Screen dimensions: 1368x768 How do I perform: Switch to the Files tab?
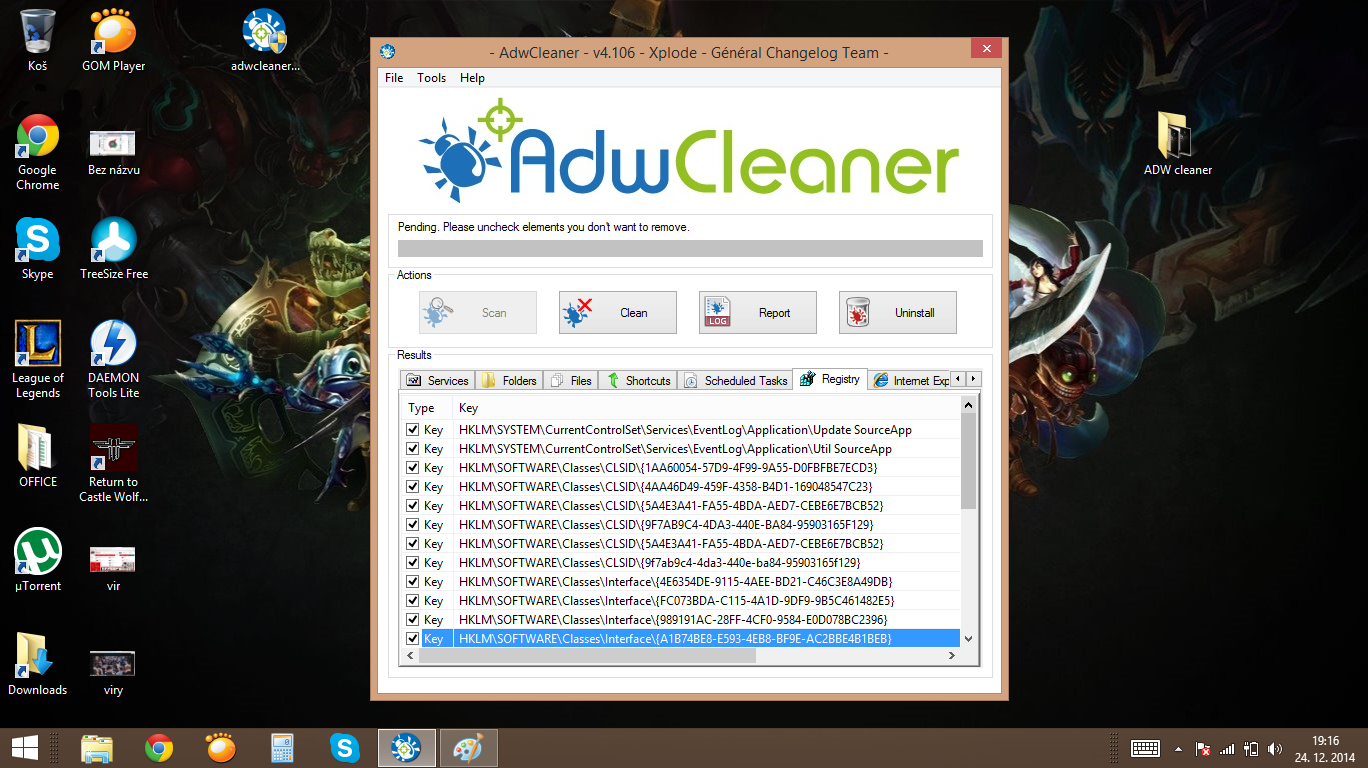point(571,381)
